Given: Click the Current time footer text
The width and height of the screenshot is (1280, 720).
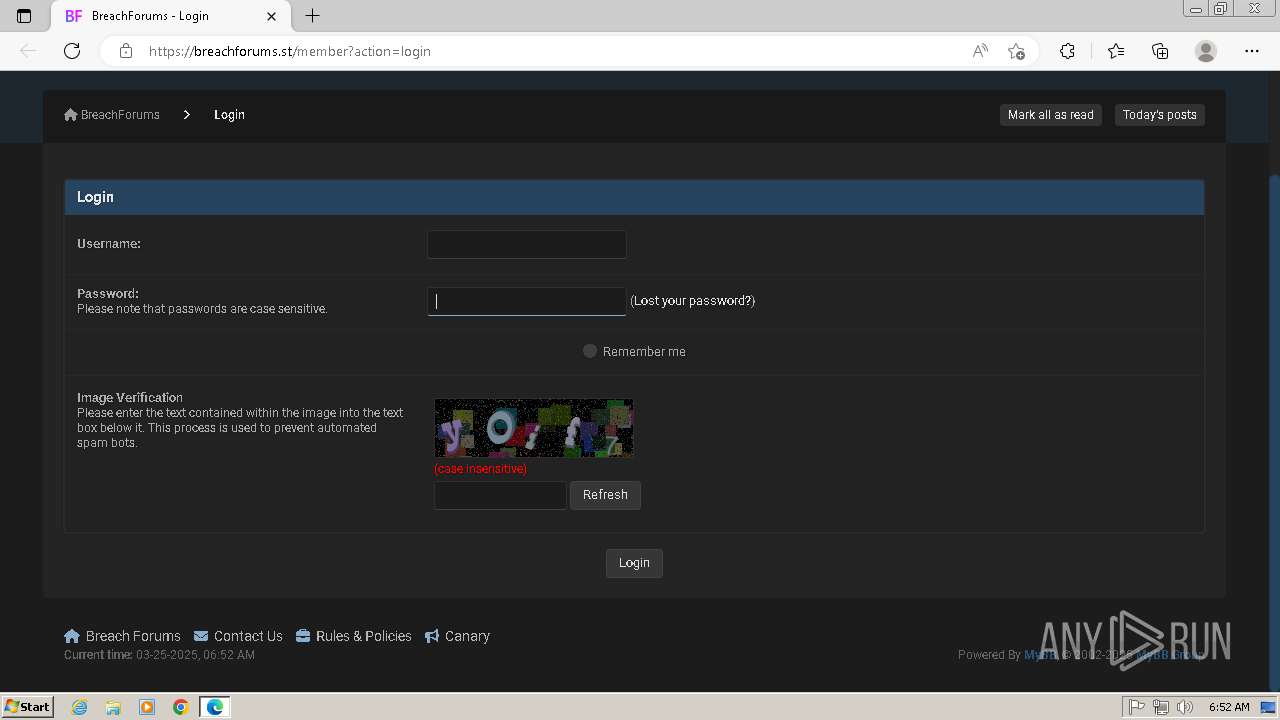Looking at the screenshot, I should click(x=159, y=655).
